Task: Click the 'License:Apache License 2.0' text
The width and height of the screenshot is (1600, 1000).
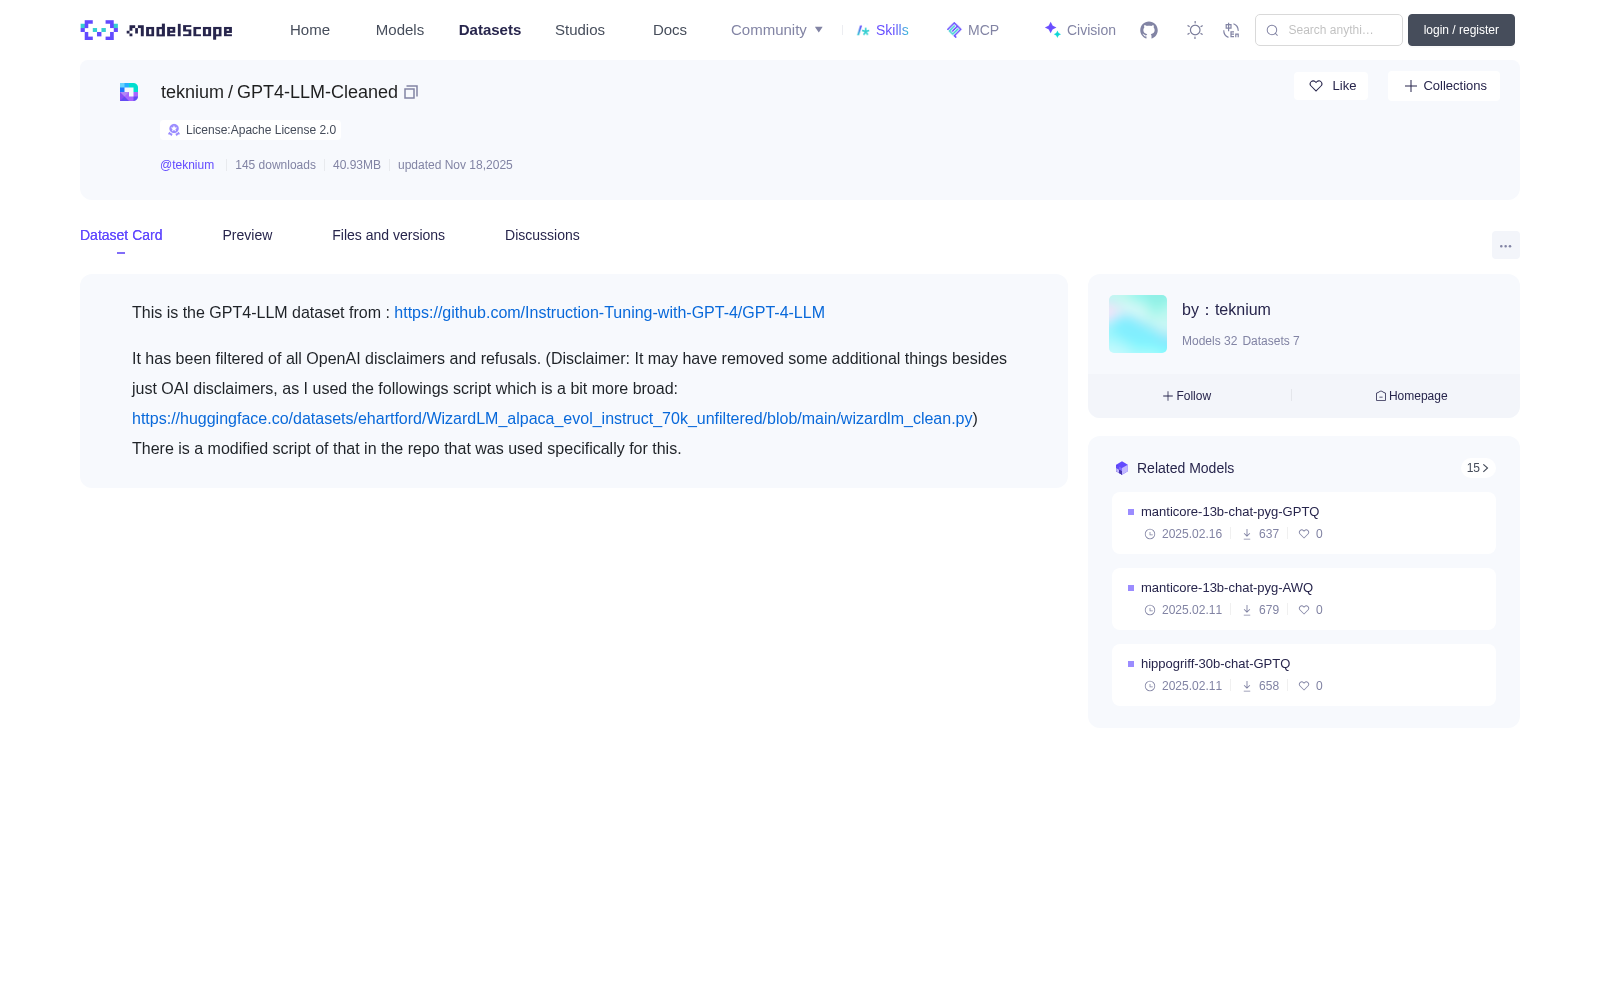Action: 261,130
